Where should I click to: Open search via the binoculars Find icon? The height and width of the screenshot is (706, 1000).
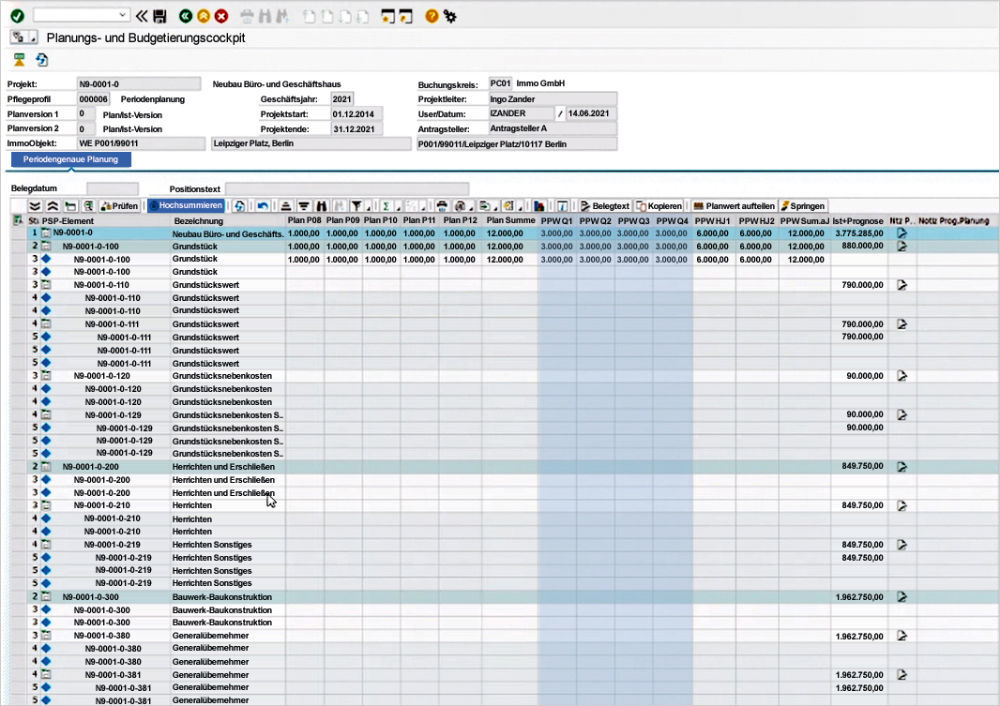[322, 205]
